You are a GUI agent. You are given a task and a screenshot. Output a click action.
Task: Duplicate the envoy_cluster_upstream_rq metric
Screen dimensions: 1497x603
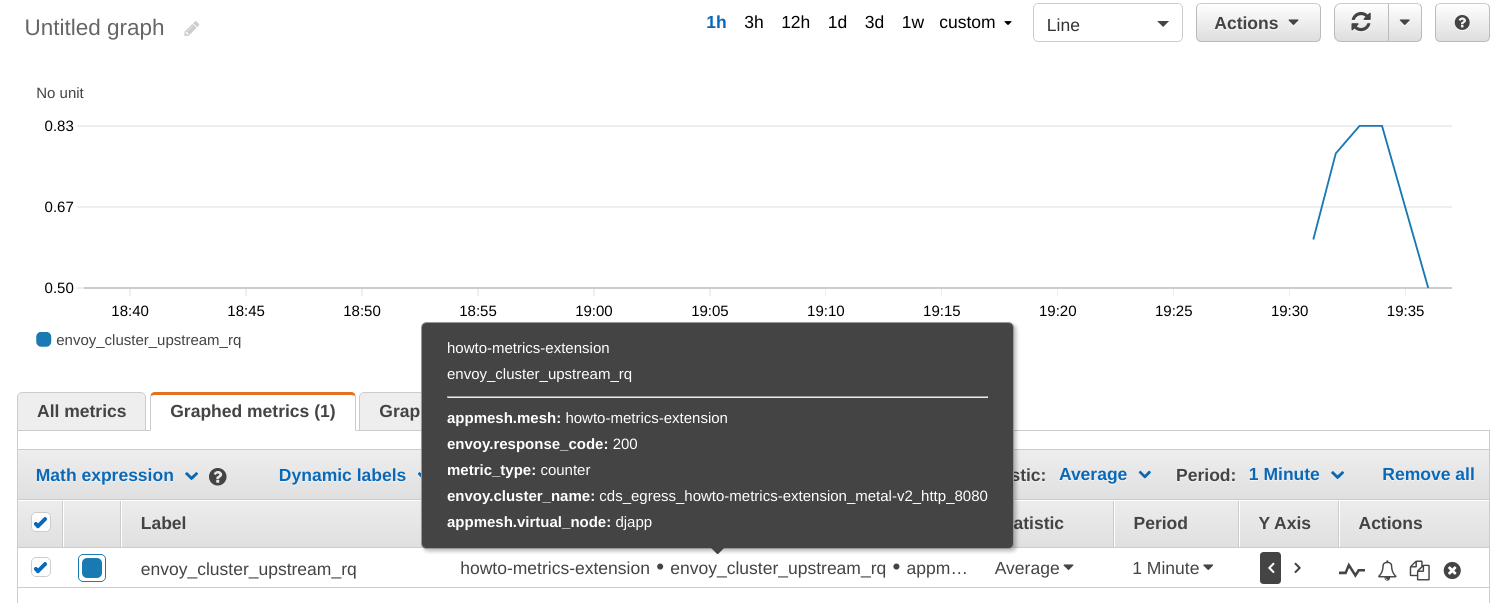point(1420,569)
